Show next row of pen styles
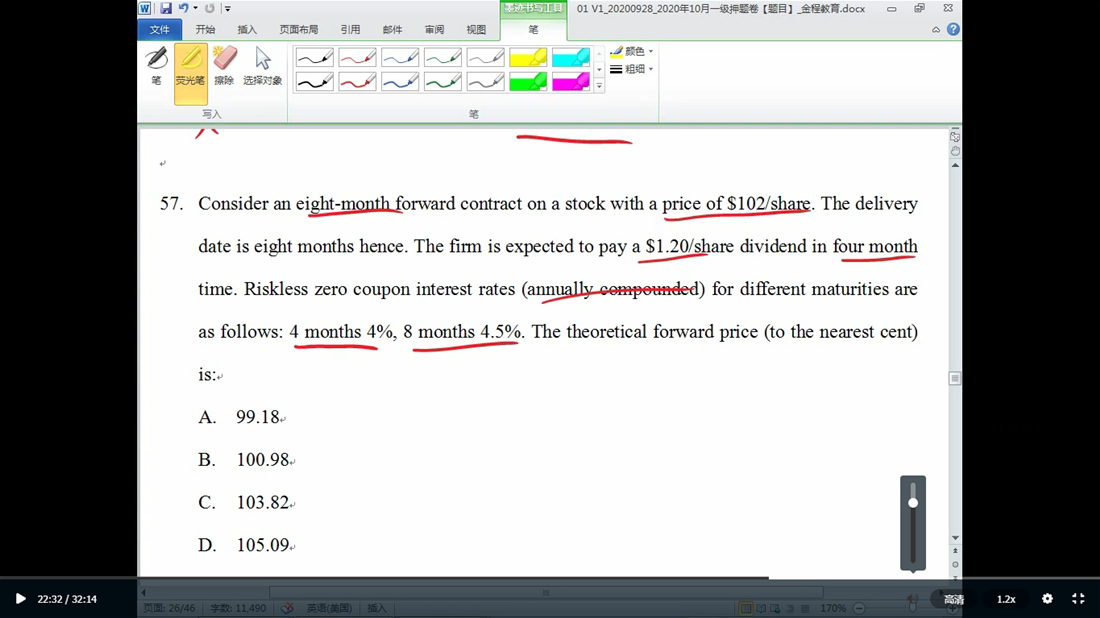The height and width of the screenshot is (618, 1100). click(599, 69)
